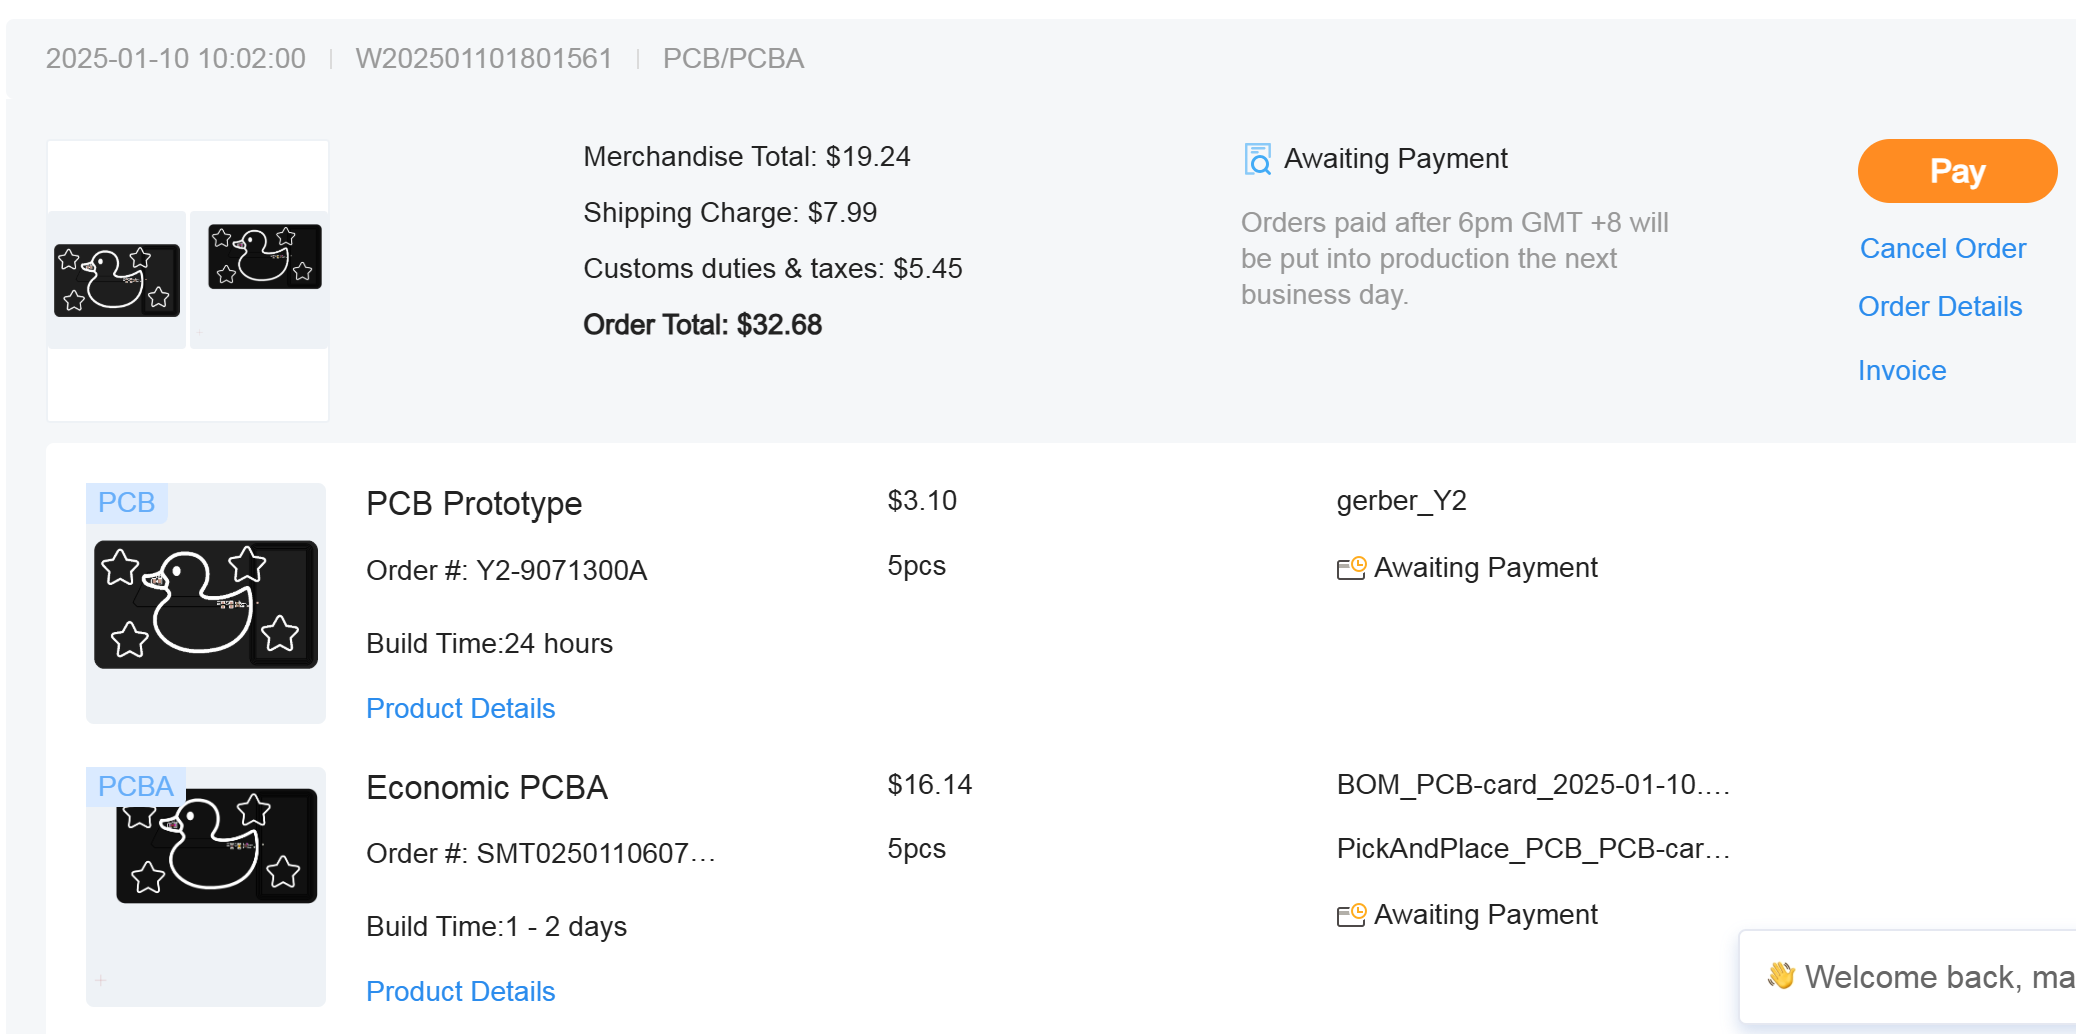Click the gerber_Y2 file name
The height and width of the screenshot is (1034, 2076).
1401,500
